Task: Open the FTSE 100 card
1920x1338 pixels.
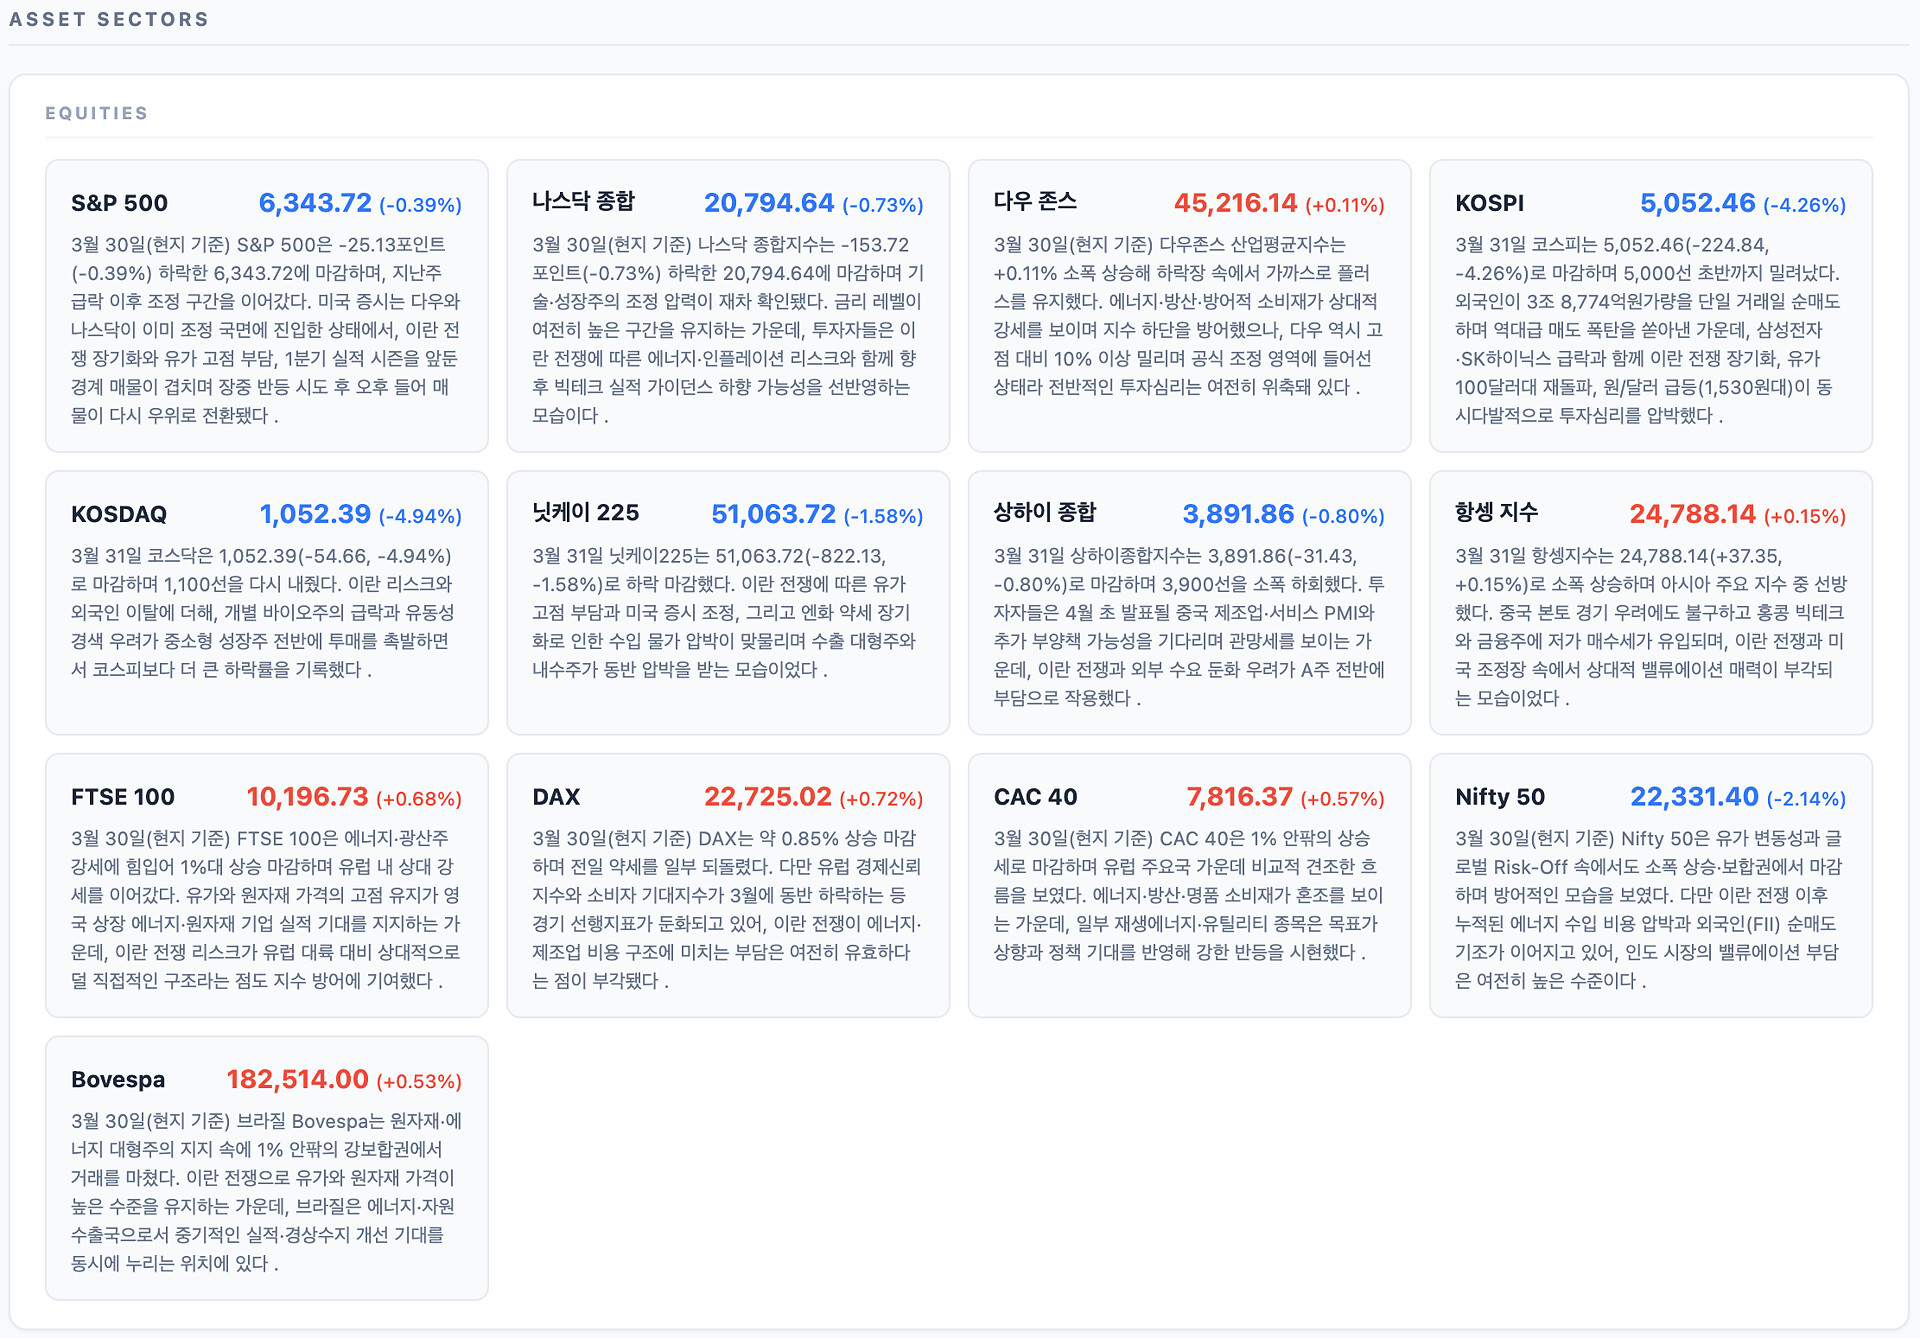Action: [266, 885]
